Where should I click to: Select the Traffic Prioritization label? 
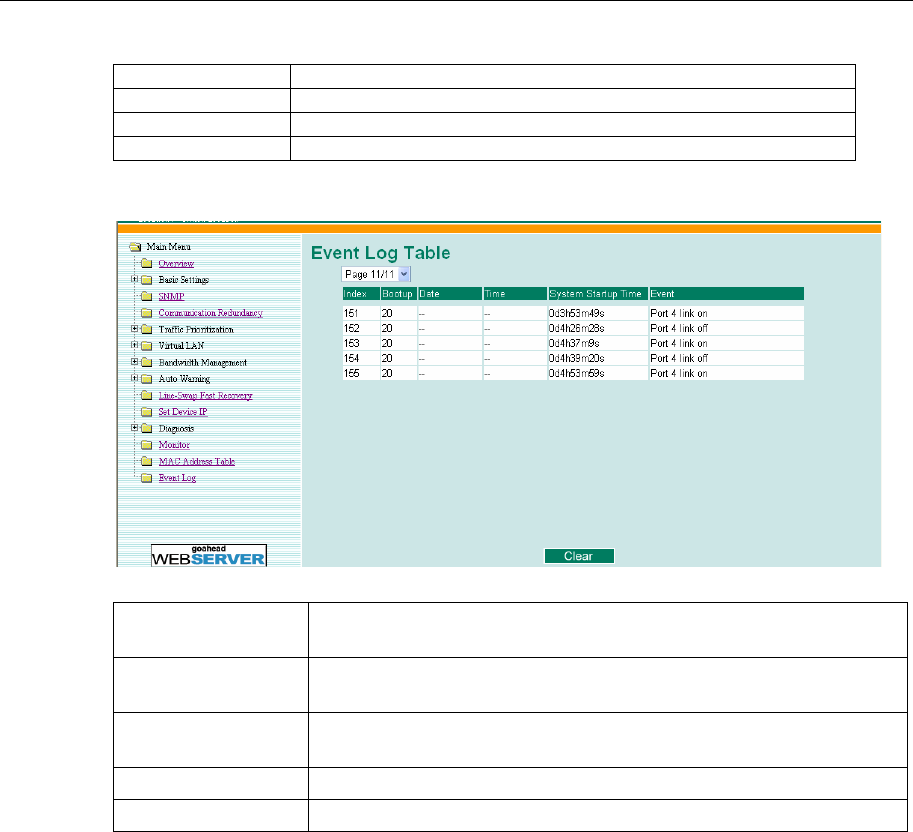tap(196, 330)
